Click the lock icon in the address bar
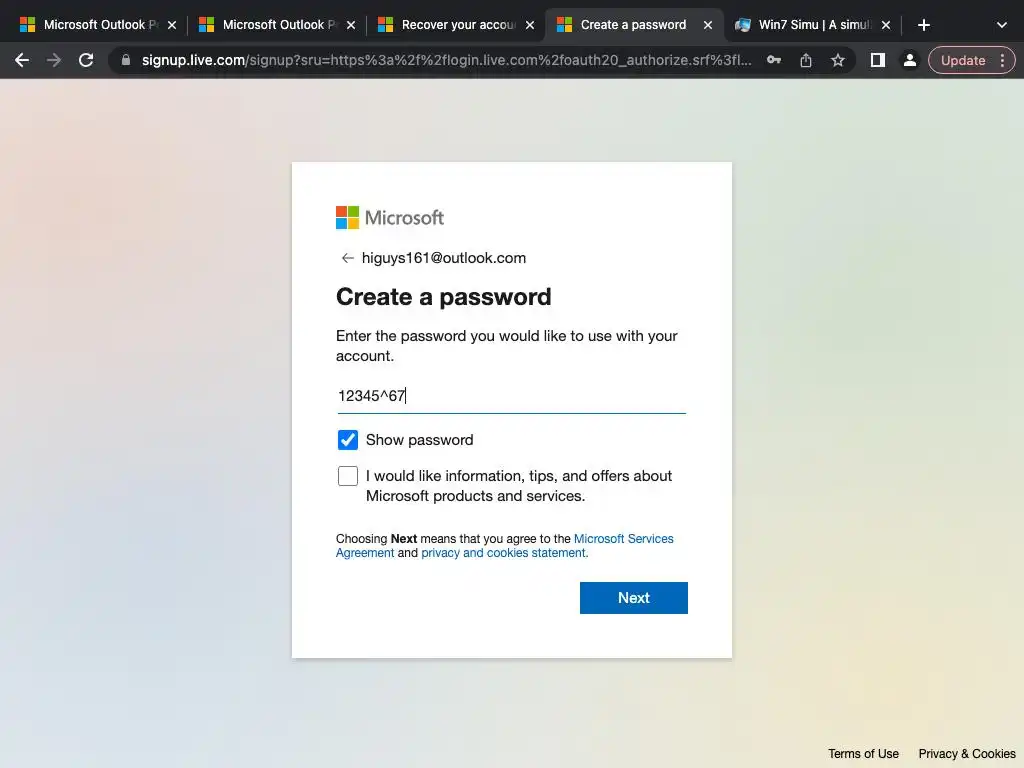The height and width of the screenshot is (768, 1024). 126,60
